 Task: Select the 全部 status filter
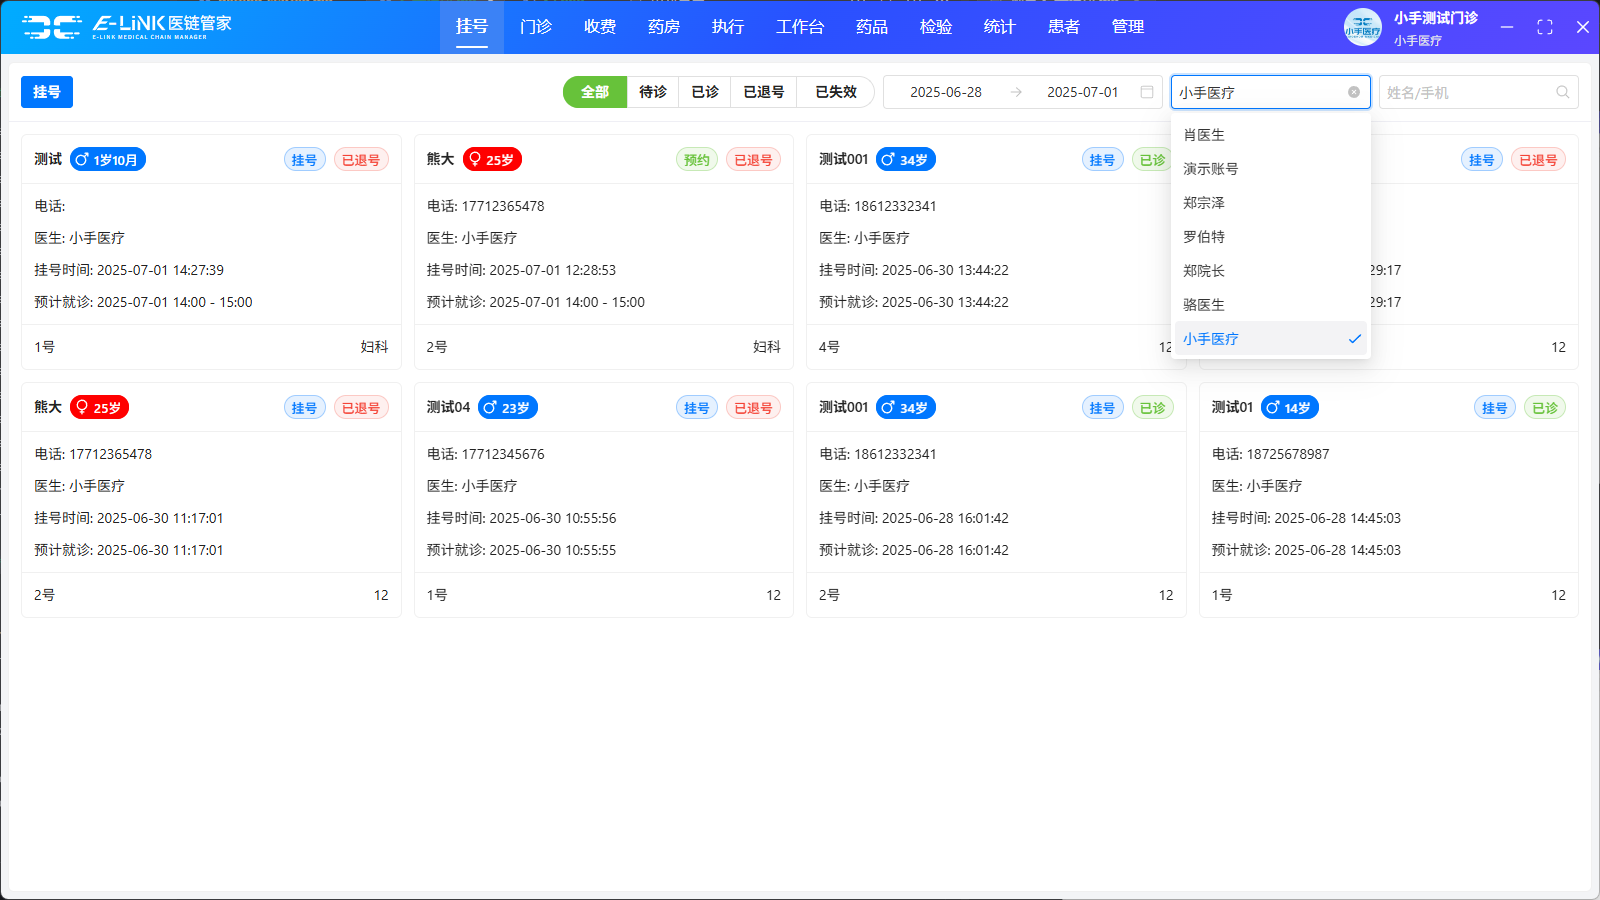595,92
